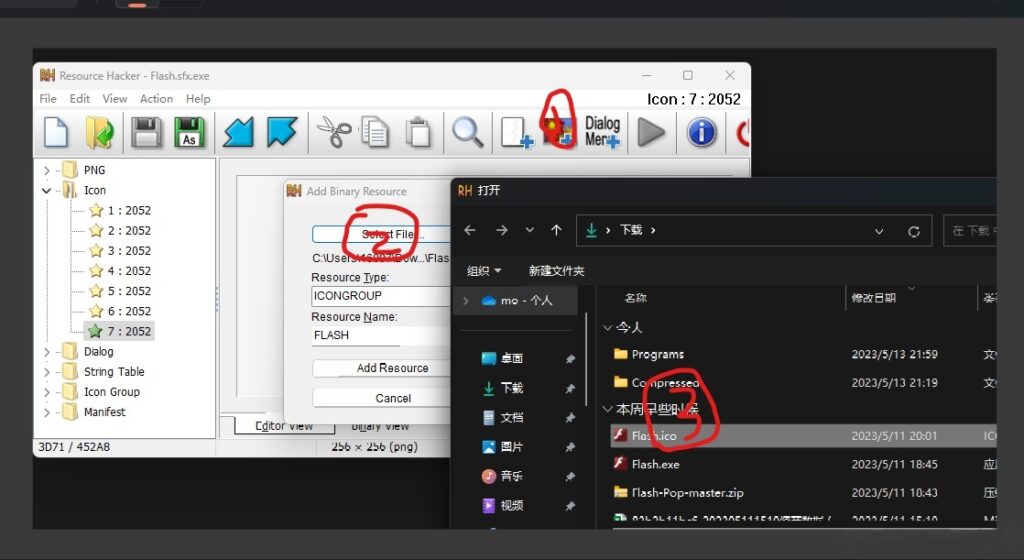Go forward in the Open file dialog
Image resolution: width=1024 pixels, height=560 pixels.
pos(501,230)
